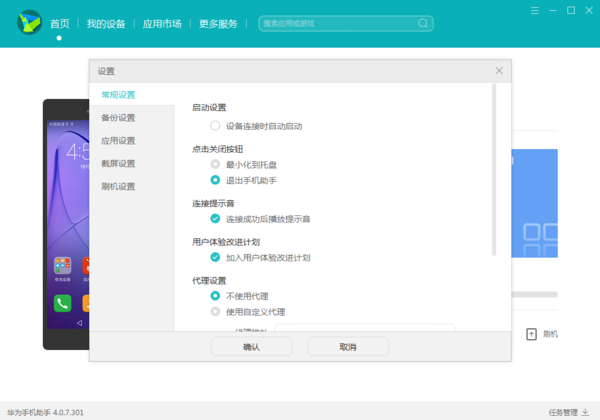Screen dimensions: 600x420
Task: Open 截屏设置 settings tab
Action: pos(118,163)
